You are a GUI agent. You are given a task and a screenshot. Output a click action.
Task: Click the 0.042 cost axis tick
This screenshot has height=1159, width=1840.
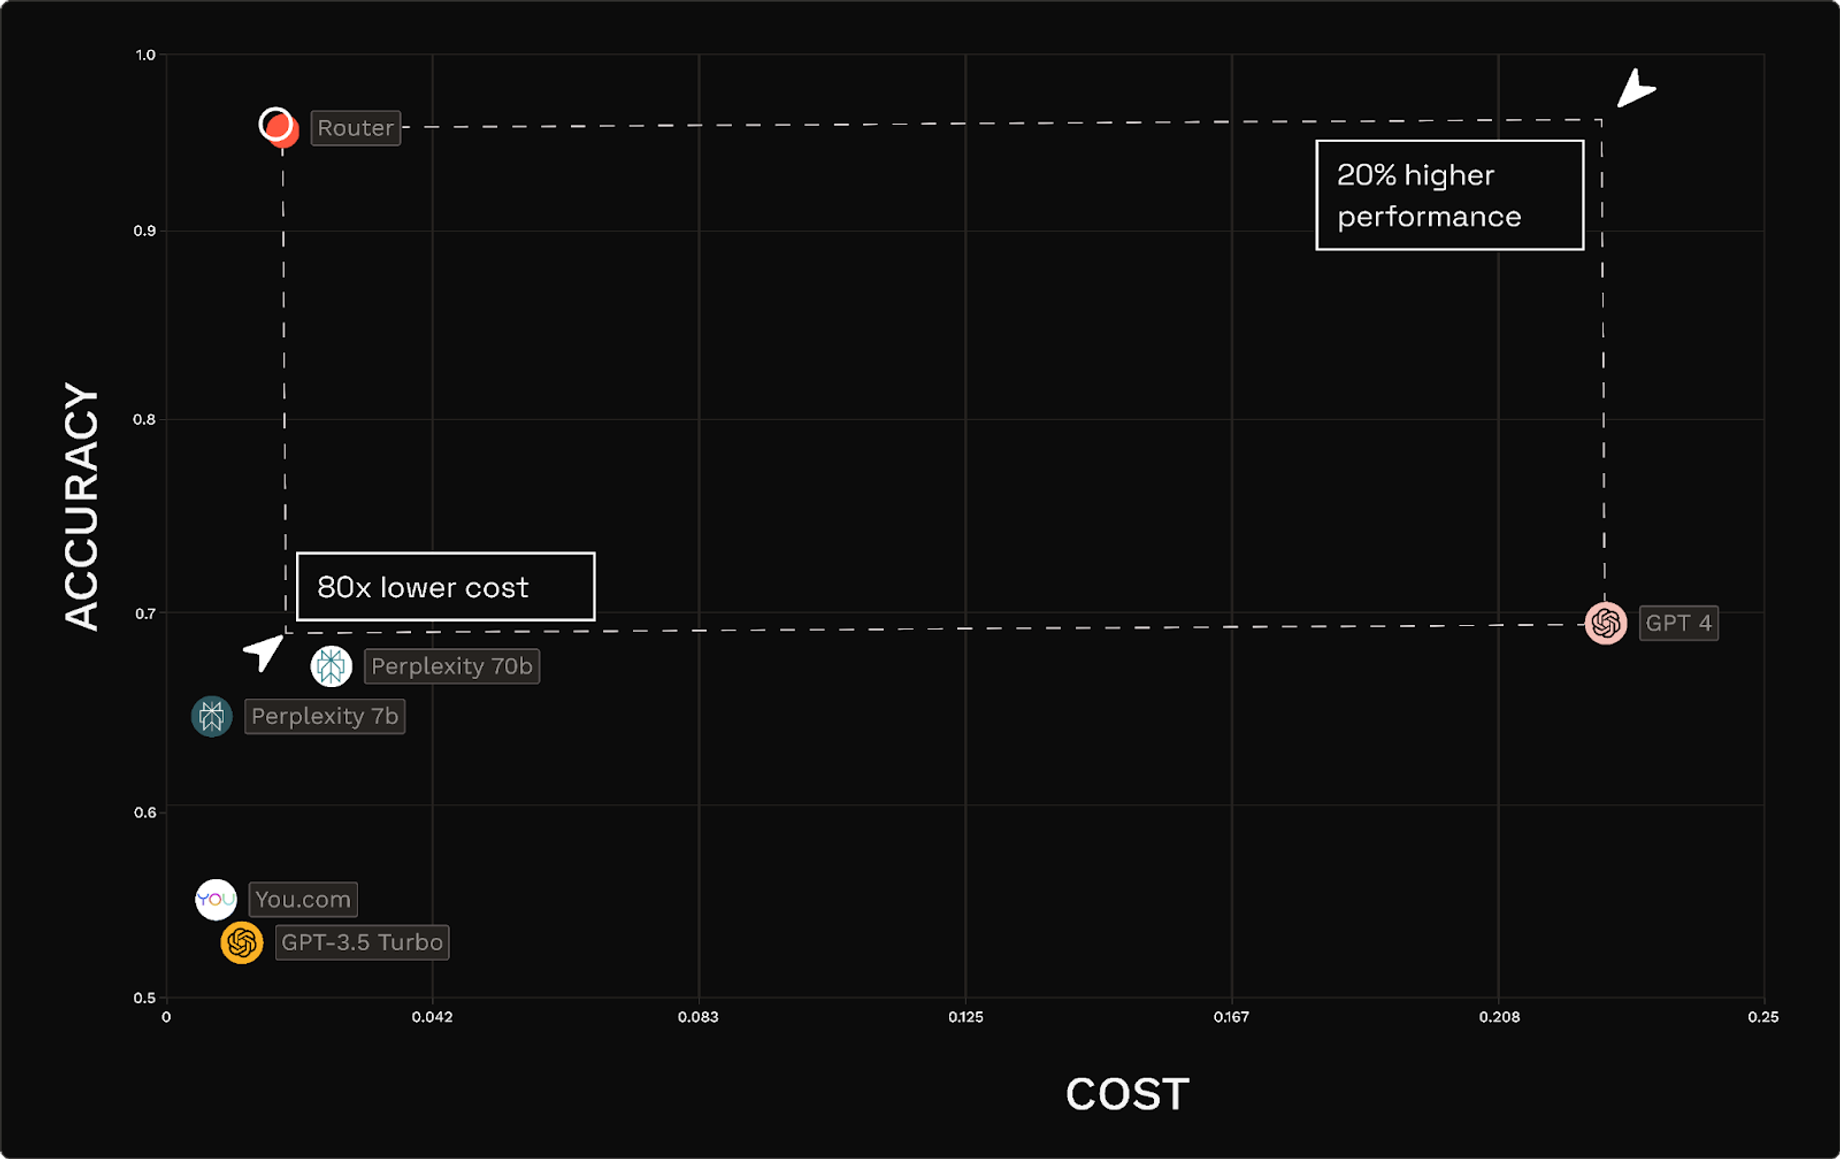point(432,1017)
